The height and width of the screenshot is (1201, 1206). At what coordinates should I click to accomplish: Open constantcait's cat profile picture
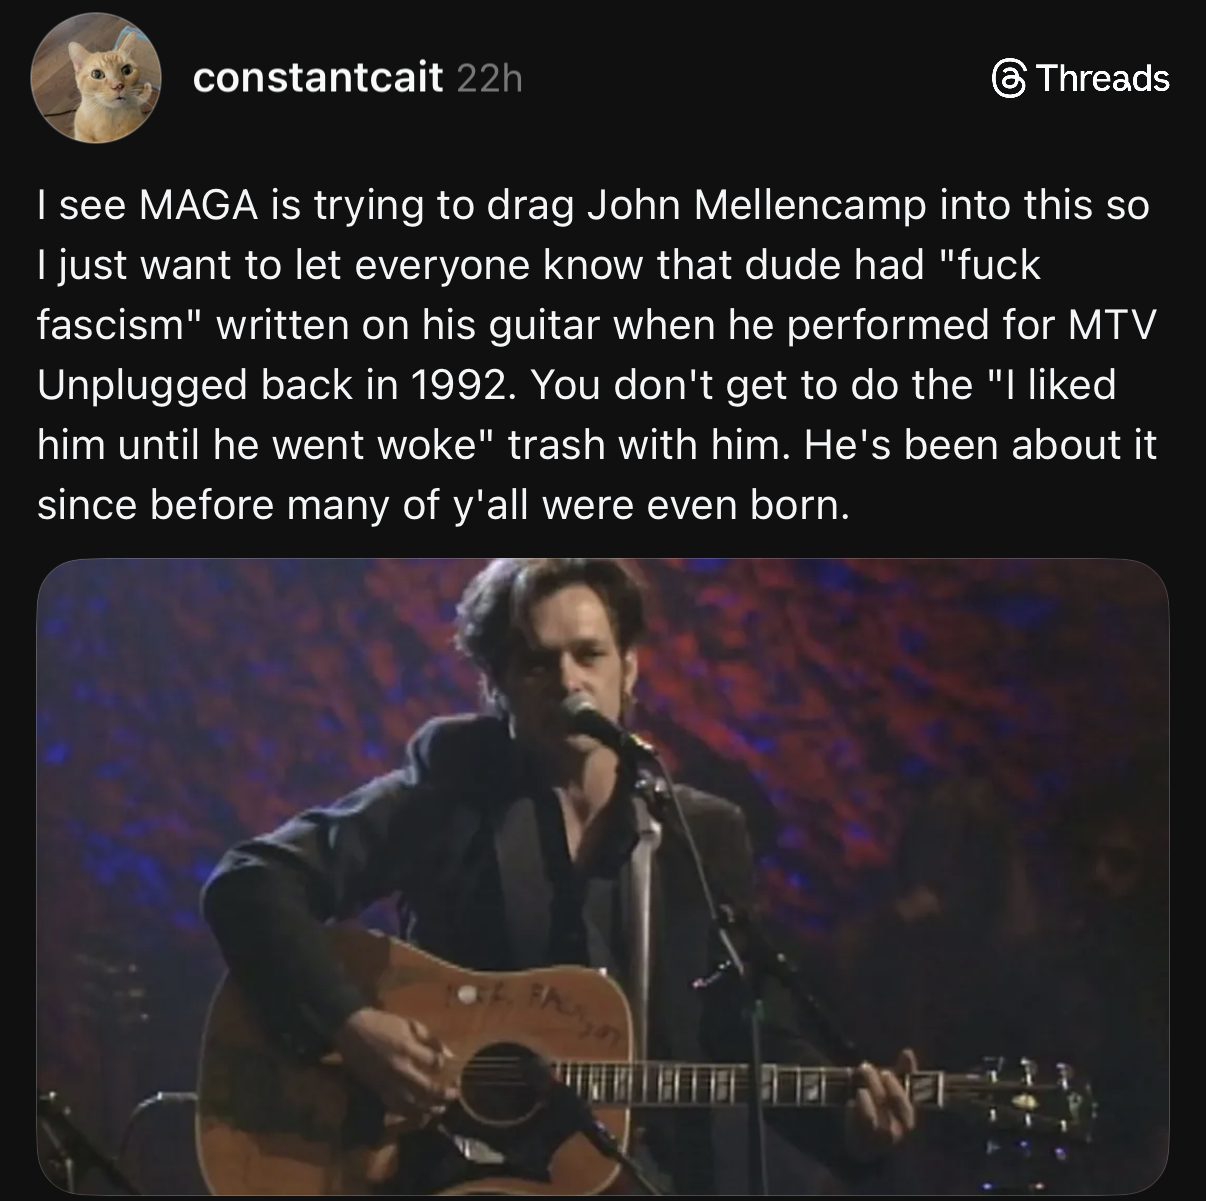pyautogui.click(x=97, y=78)
